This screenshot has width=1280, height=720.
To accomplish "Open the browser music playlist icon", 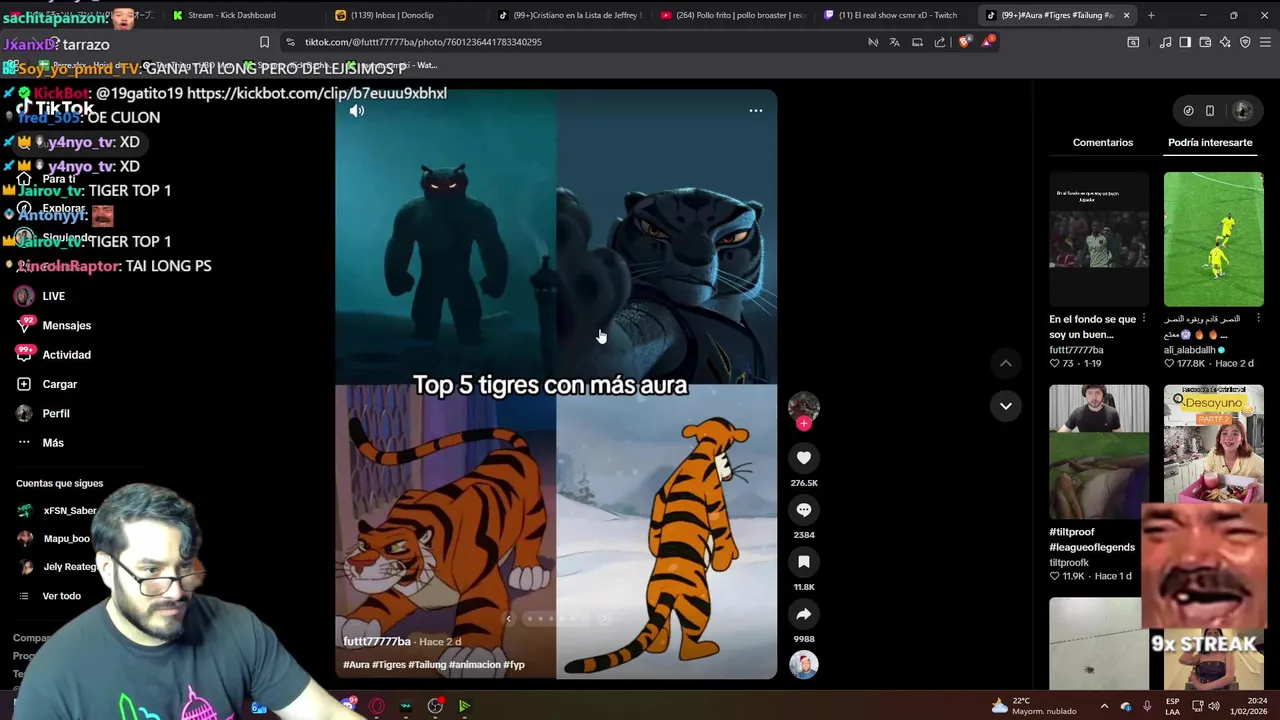I will [x=1165, y=42].
